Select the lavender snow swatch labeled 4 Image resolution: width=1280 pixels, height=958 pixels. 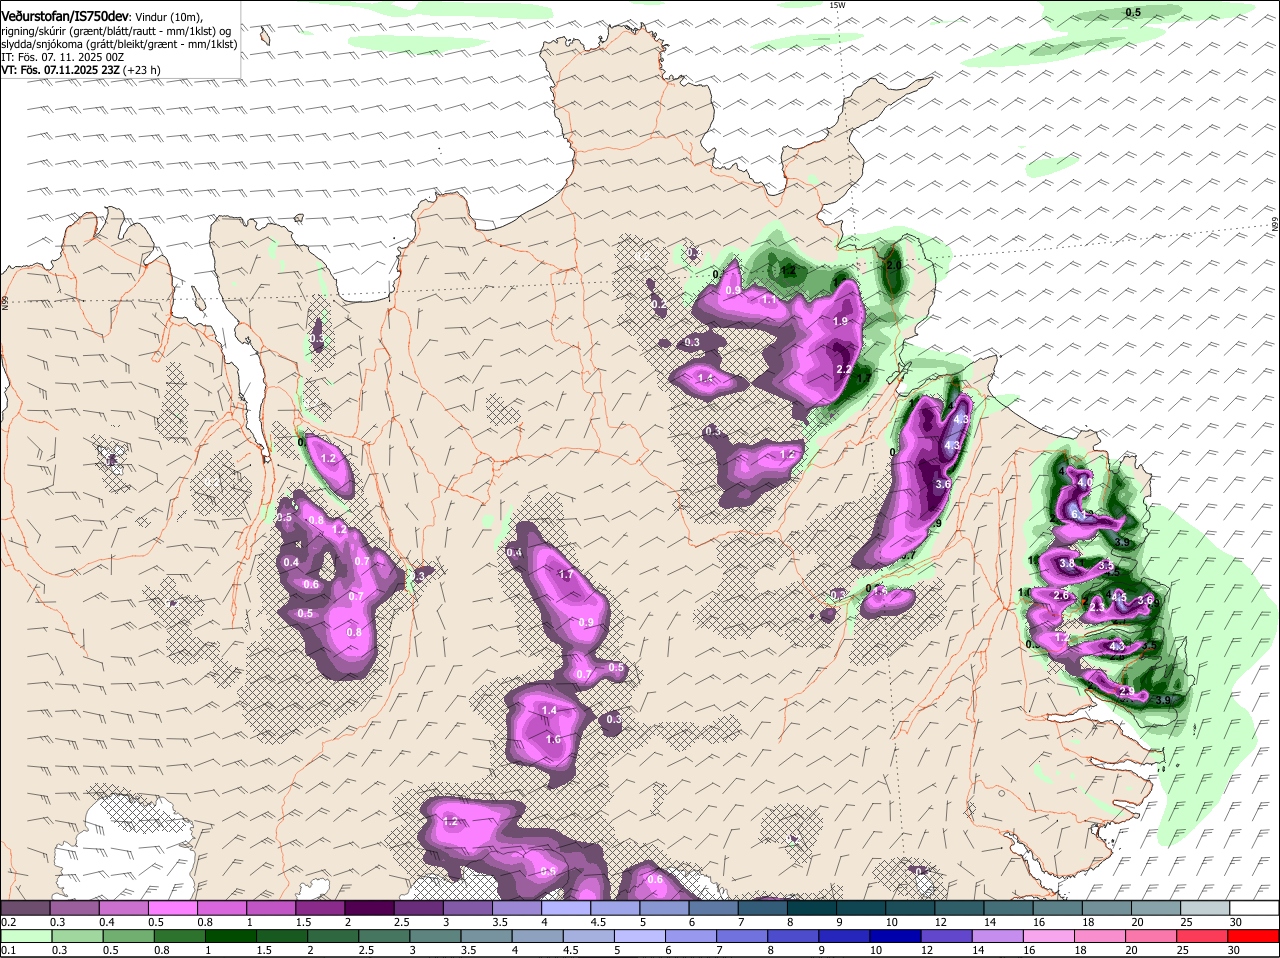point(565,907)
